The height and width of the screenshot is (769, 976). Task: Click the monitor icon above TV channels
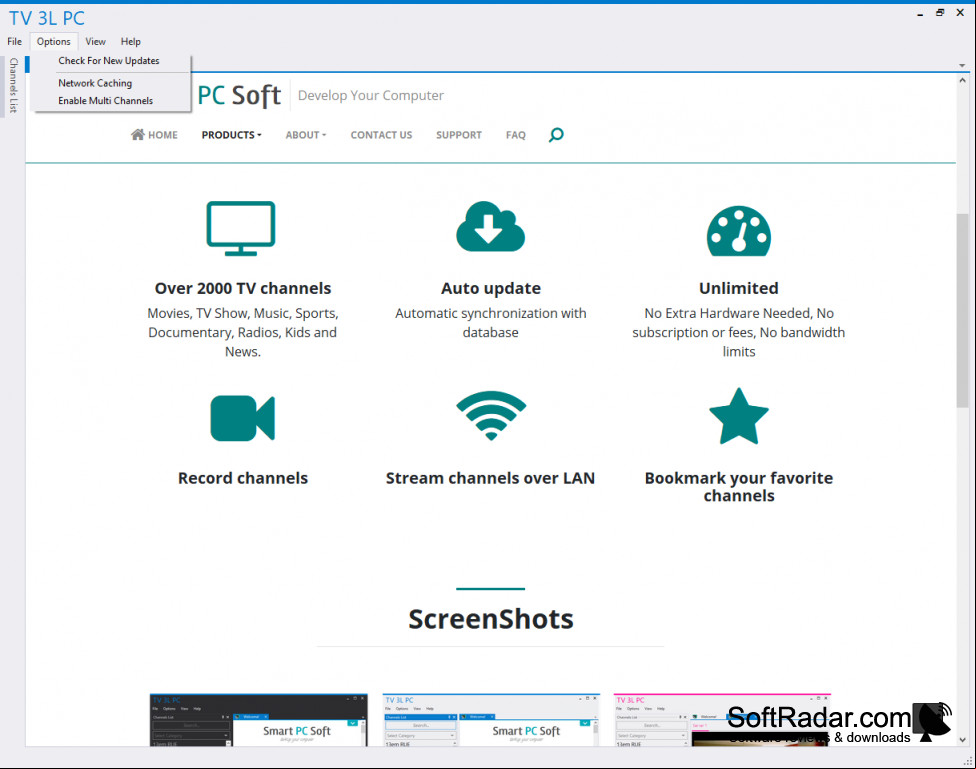241,229
